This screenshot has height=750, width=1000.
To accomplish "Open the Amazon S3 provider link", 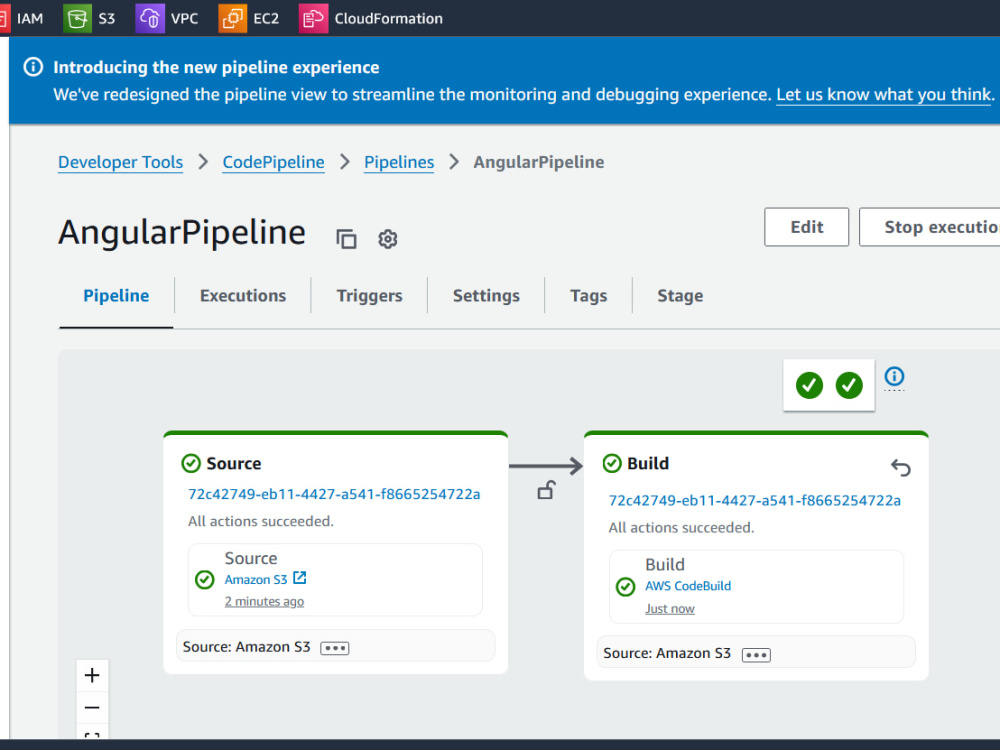I will coord(256,580).
